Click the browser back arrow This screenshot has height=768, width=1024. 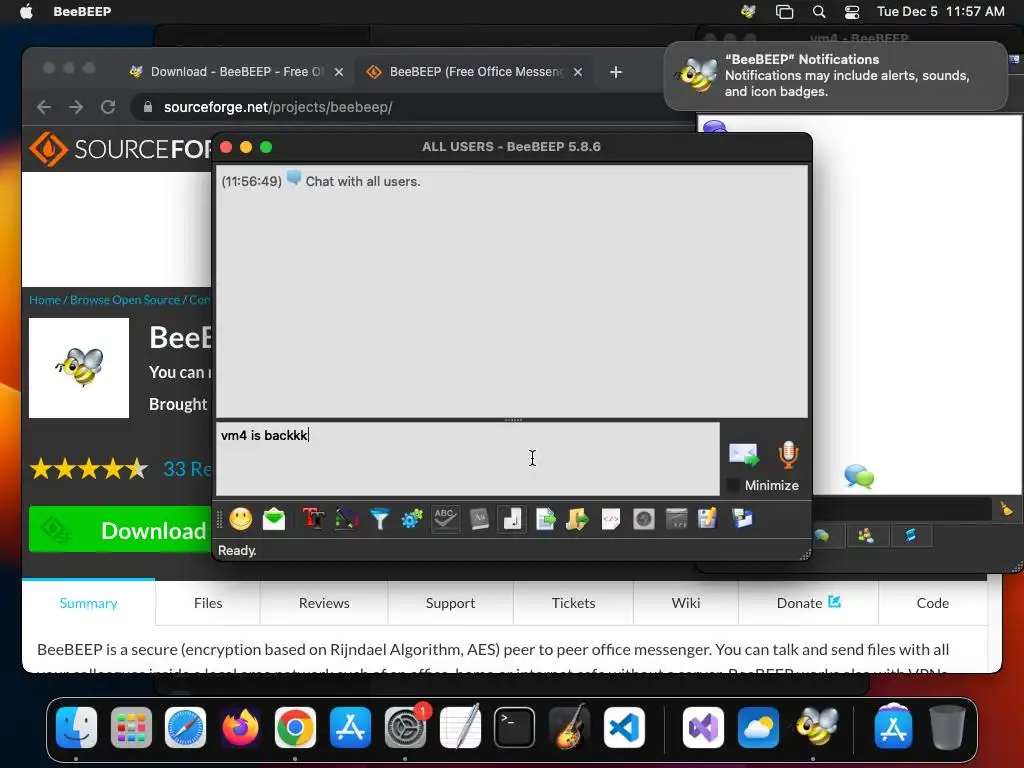[44, 107]
